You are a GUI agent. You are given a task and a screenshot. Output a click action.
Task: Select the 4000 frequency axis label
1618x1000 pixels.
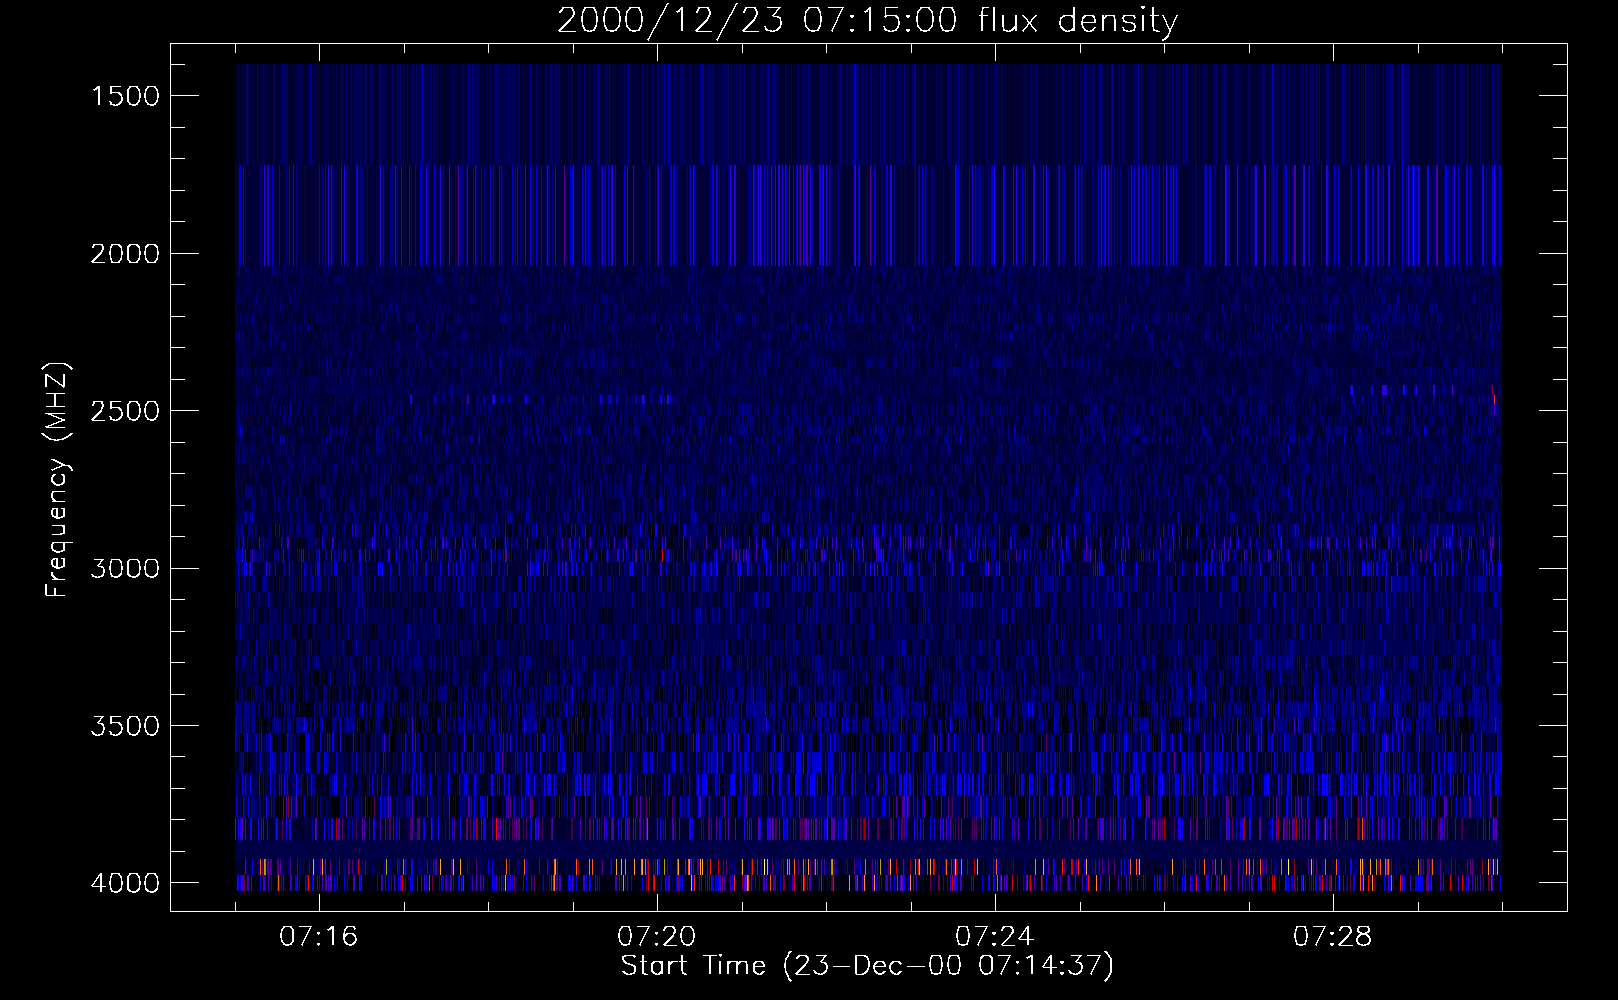[125, 883]
